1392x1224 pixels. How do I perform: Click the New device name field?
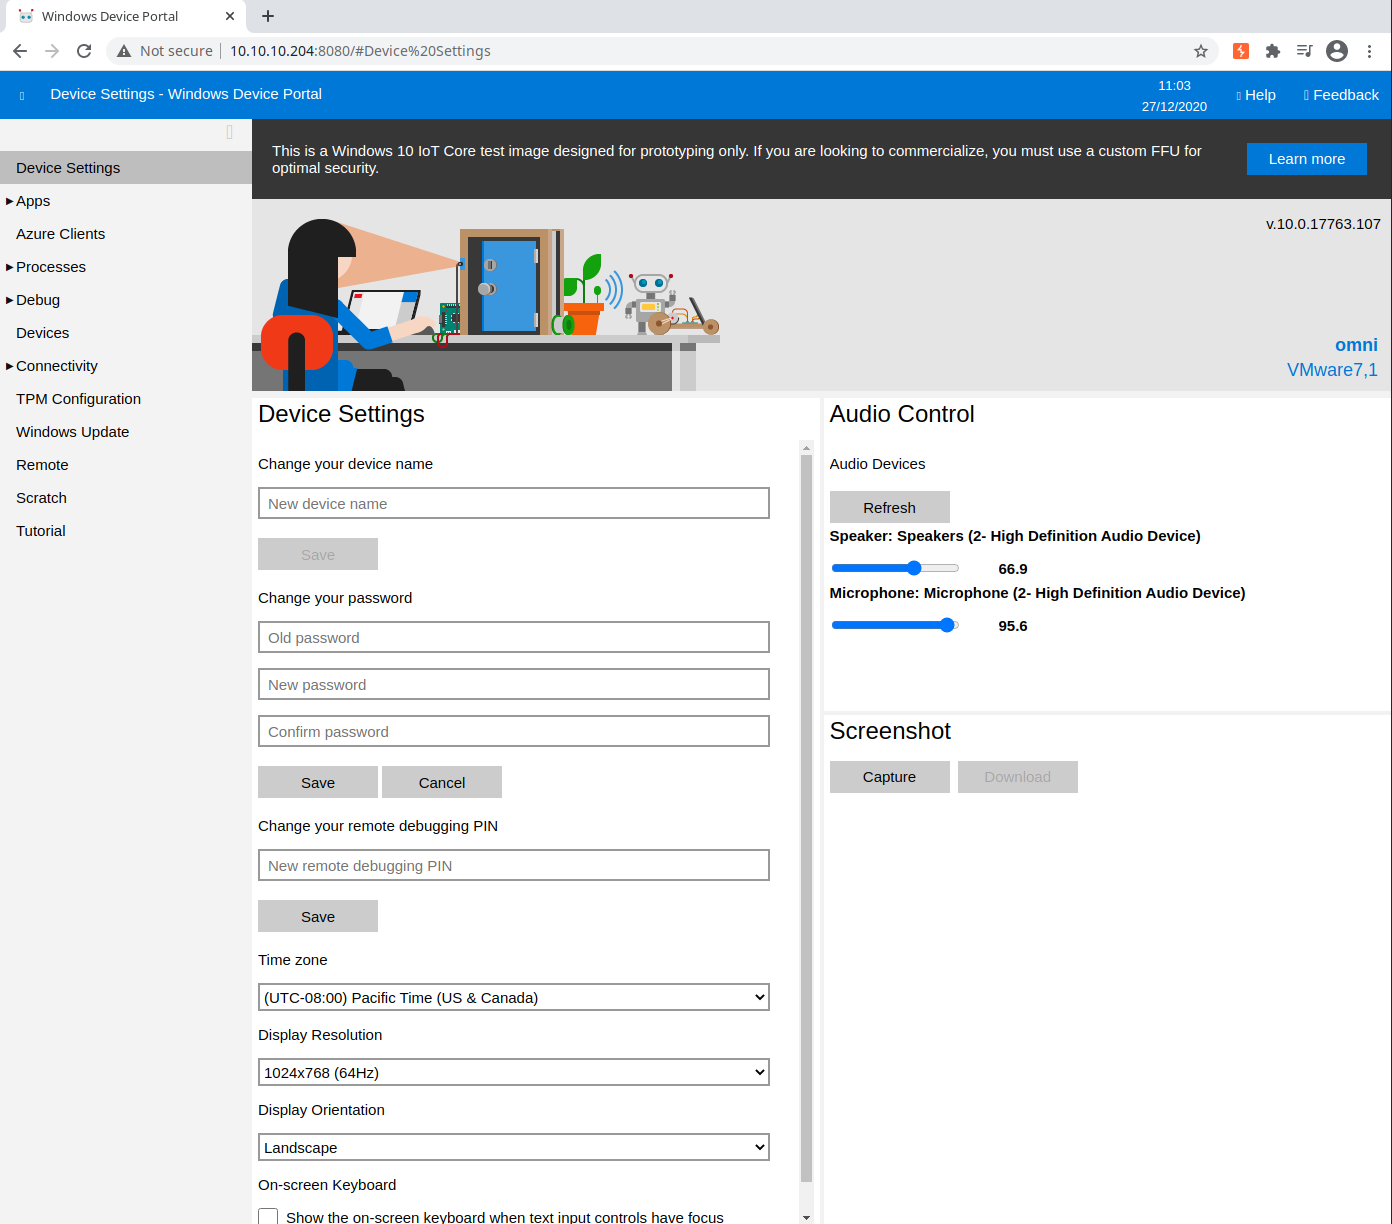click(513, 503)
